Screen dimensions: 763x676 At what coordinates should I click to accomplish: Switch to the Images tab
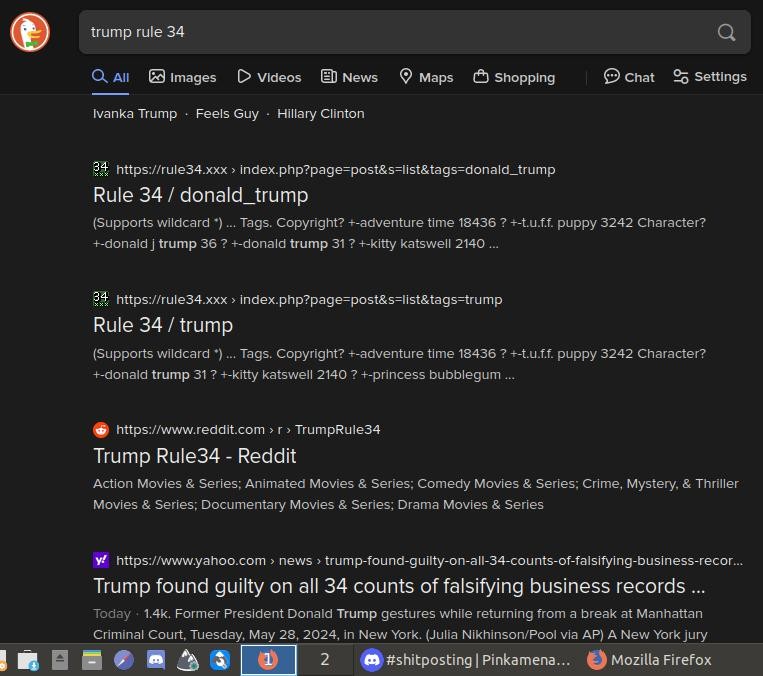tap(182, 77)
